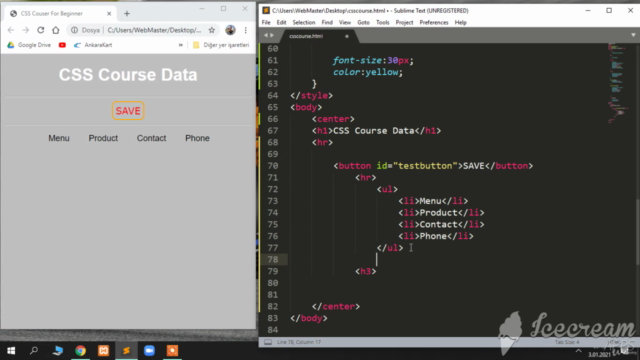Open Windows taskbar search
This screenshot has height=360, width=640.
point(34,351)
